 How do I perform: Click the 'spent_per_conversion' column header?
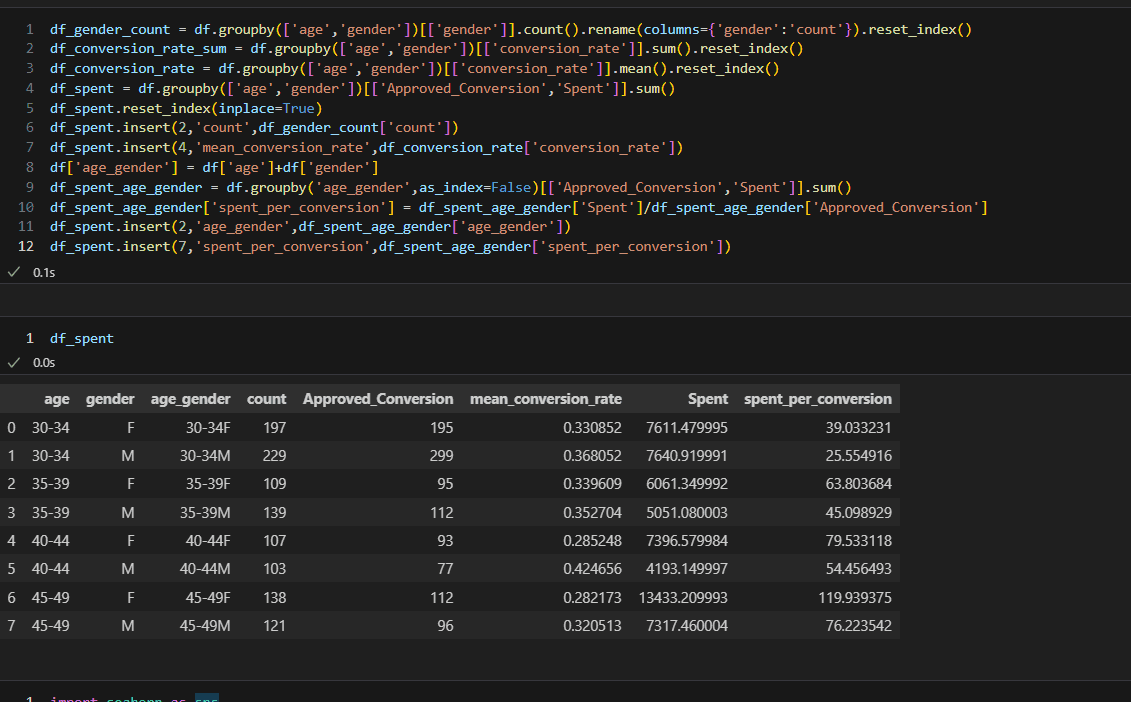point(817,399)
